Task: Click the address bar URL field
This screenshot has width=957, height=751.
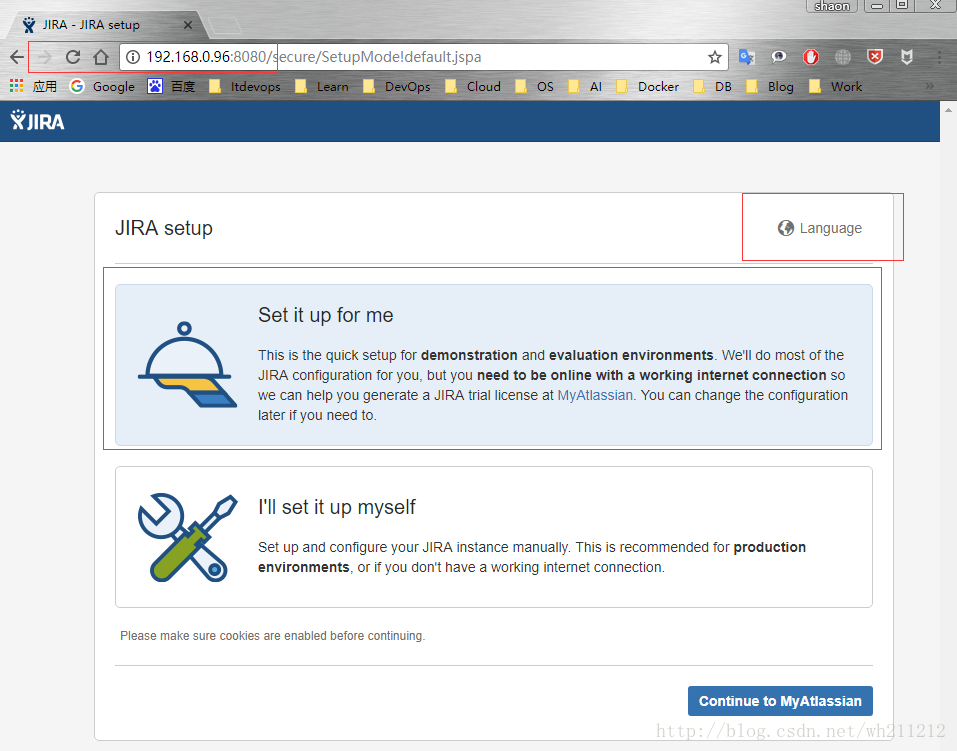Action: pos(424,57)
